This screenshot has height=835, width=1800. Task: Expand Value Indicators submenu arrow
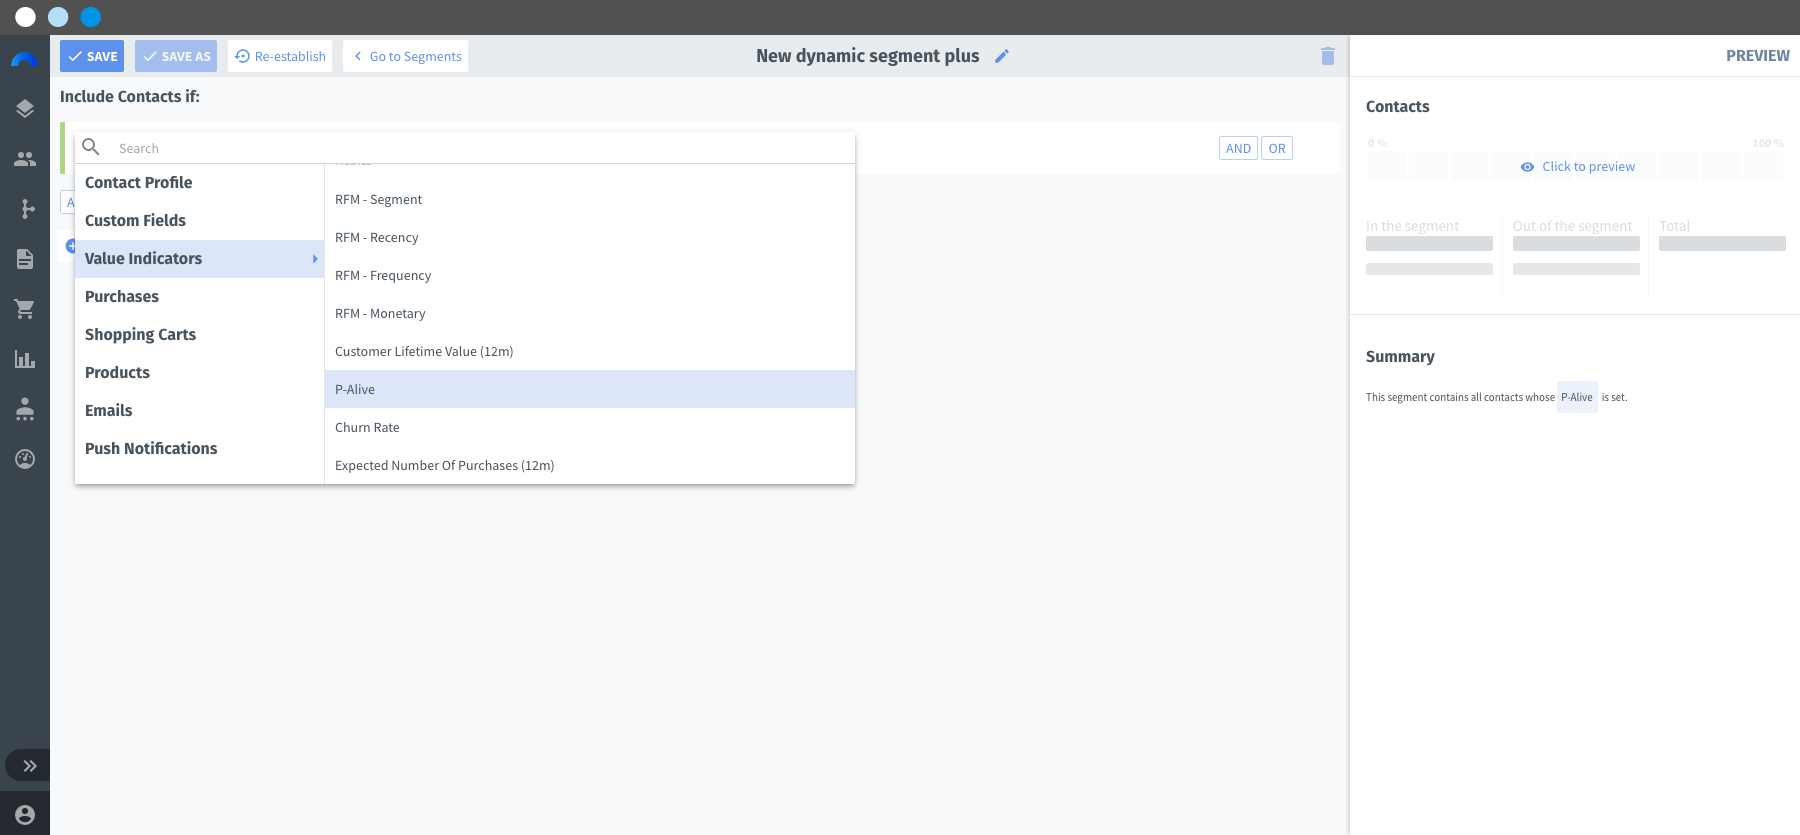tap(315, 259)
